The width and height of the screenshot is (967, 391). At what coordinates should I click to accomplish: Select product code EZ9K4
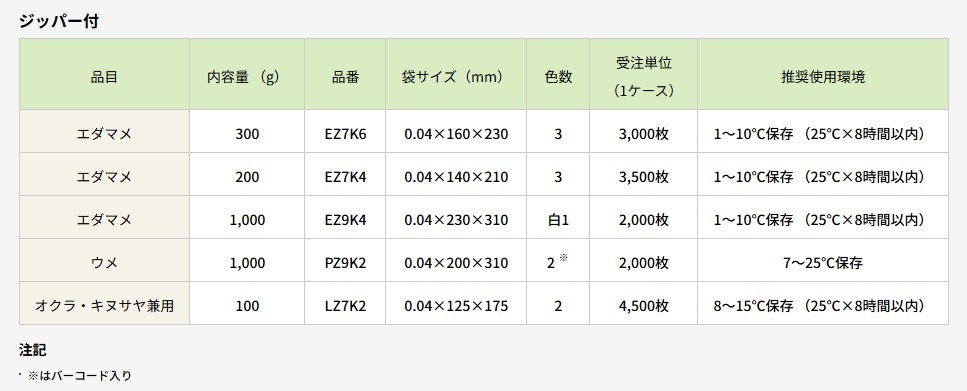(345, 220)
